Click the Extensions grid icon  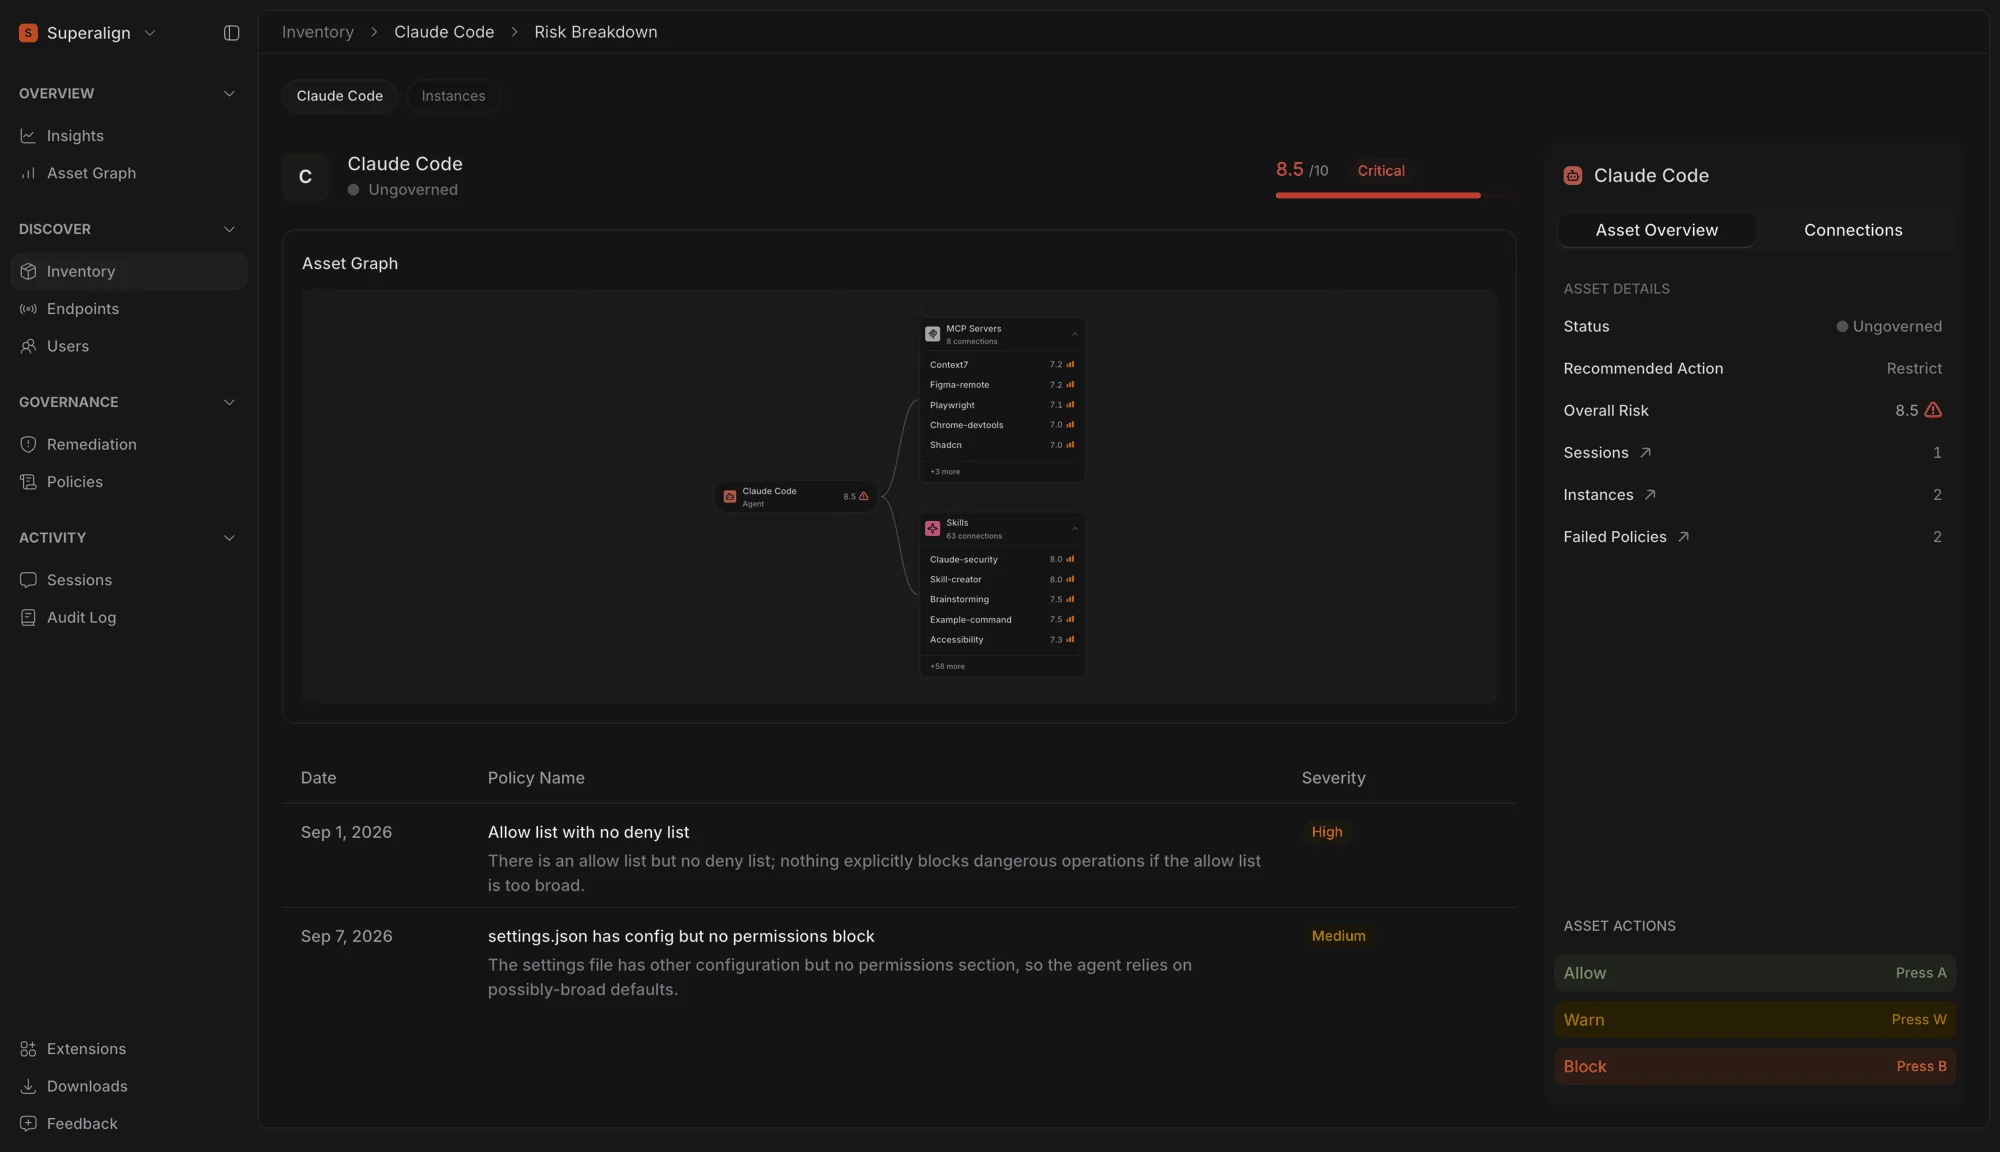28,1049
